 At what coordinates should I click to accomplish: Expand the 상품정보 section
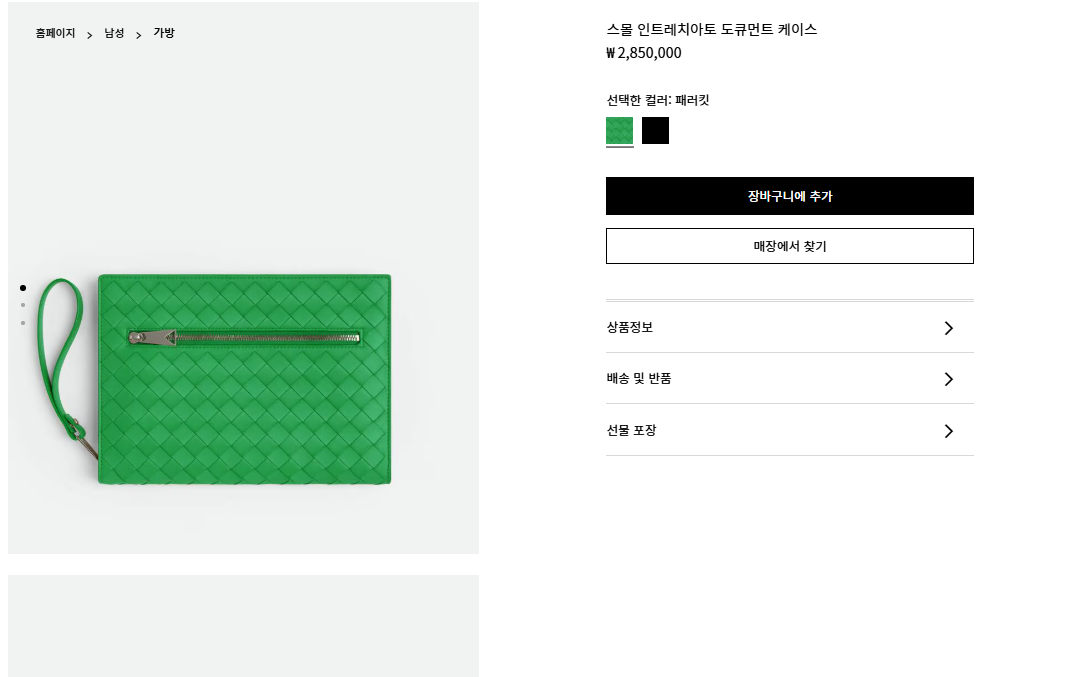[x=630, y=327]
